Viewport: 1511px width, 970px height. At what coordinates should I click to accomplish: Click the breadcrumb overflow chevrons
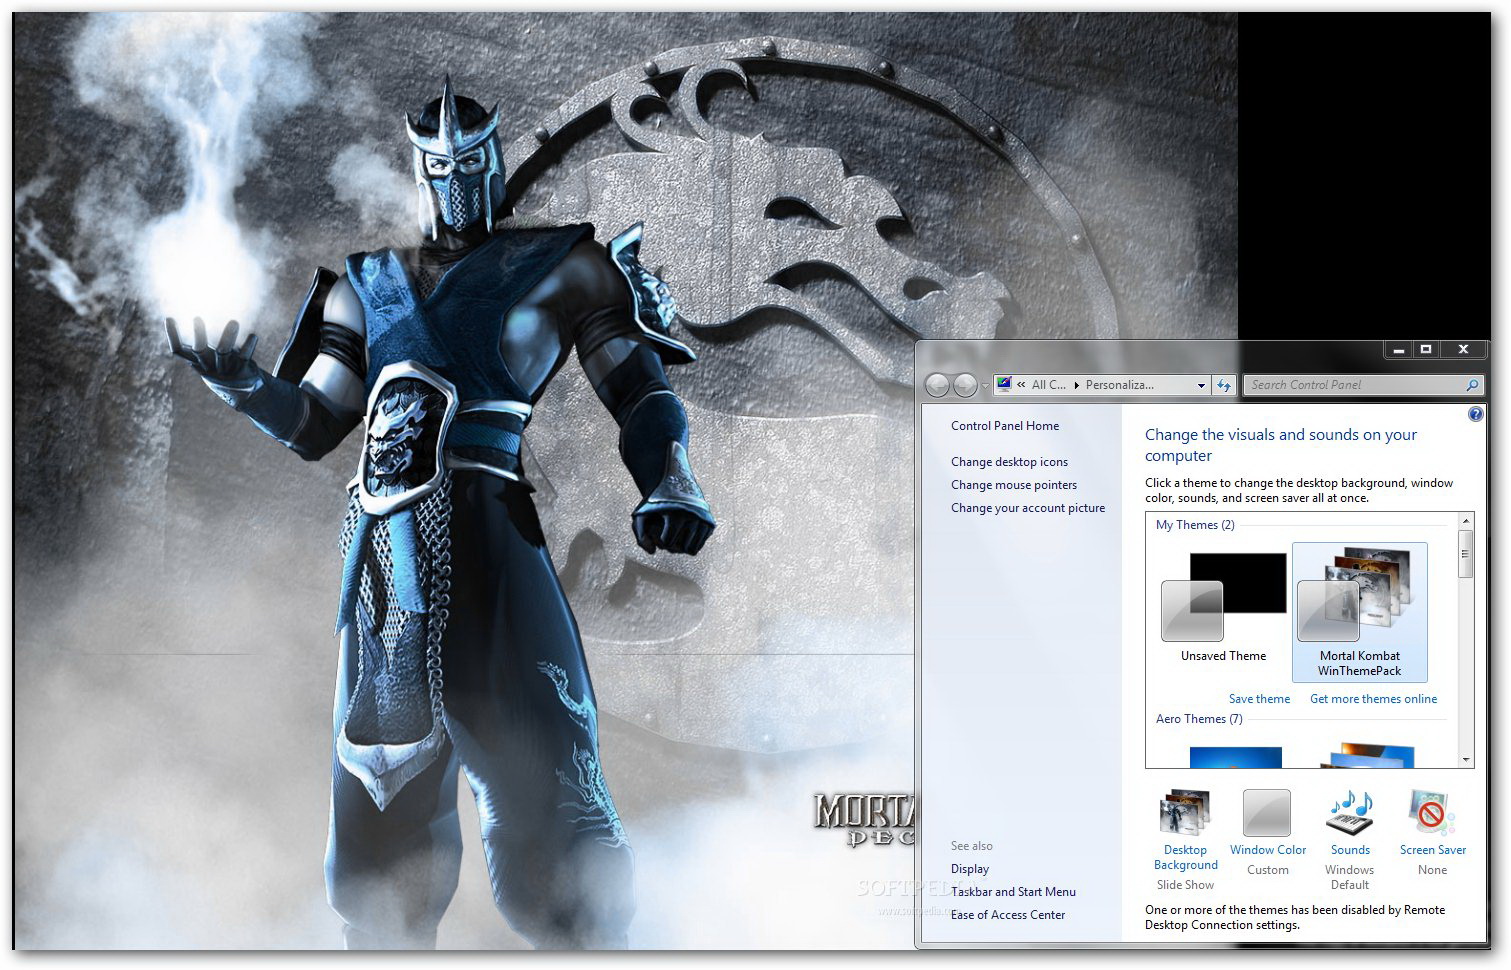click(x=1021, y=385)
